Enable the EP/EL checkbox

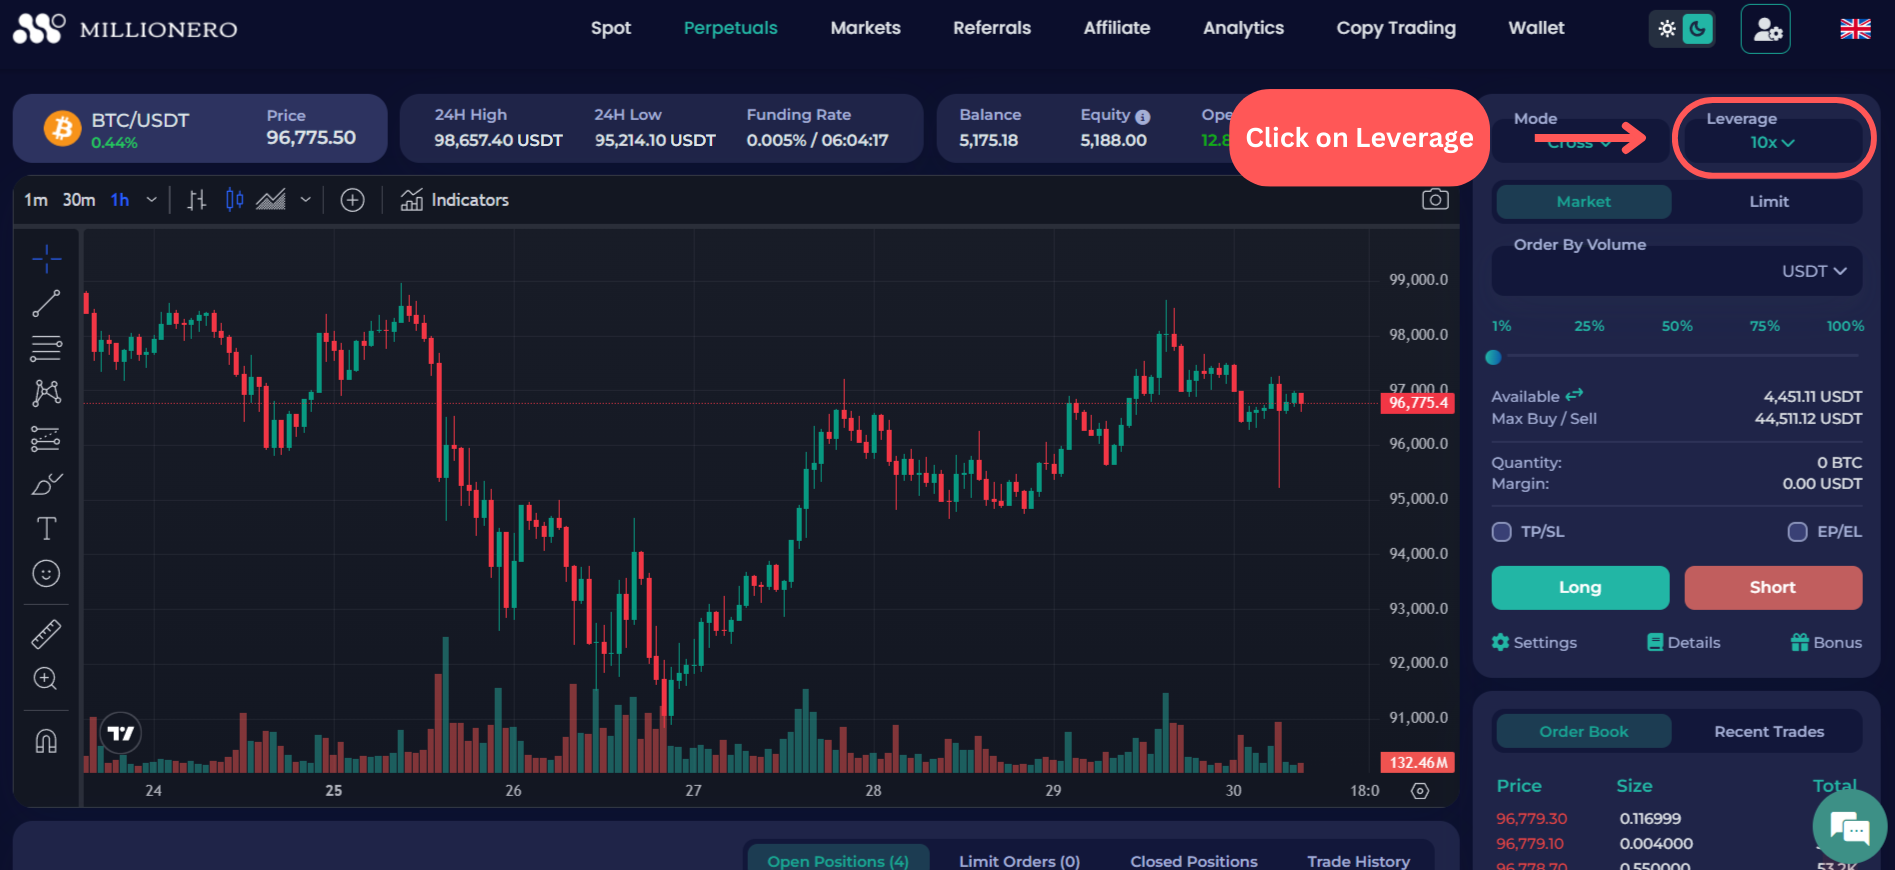[x=1797, y=532]
